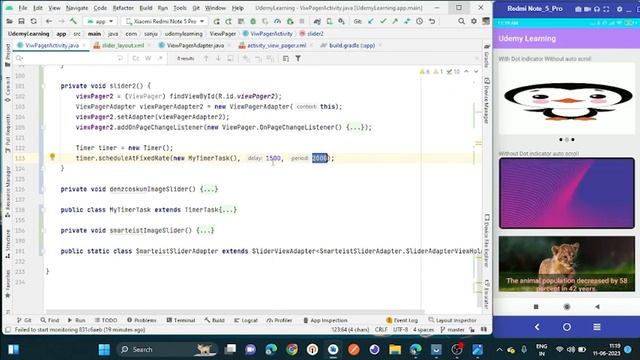Click the purple gradient slider image
This screenshot has width=640, height=360.
567,193
